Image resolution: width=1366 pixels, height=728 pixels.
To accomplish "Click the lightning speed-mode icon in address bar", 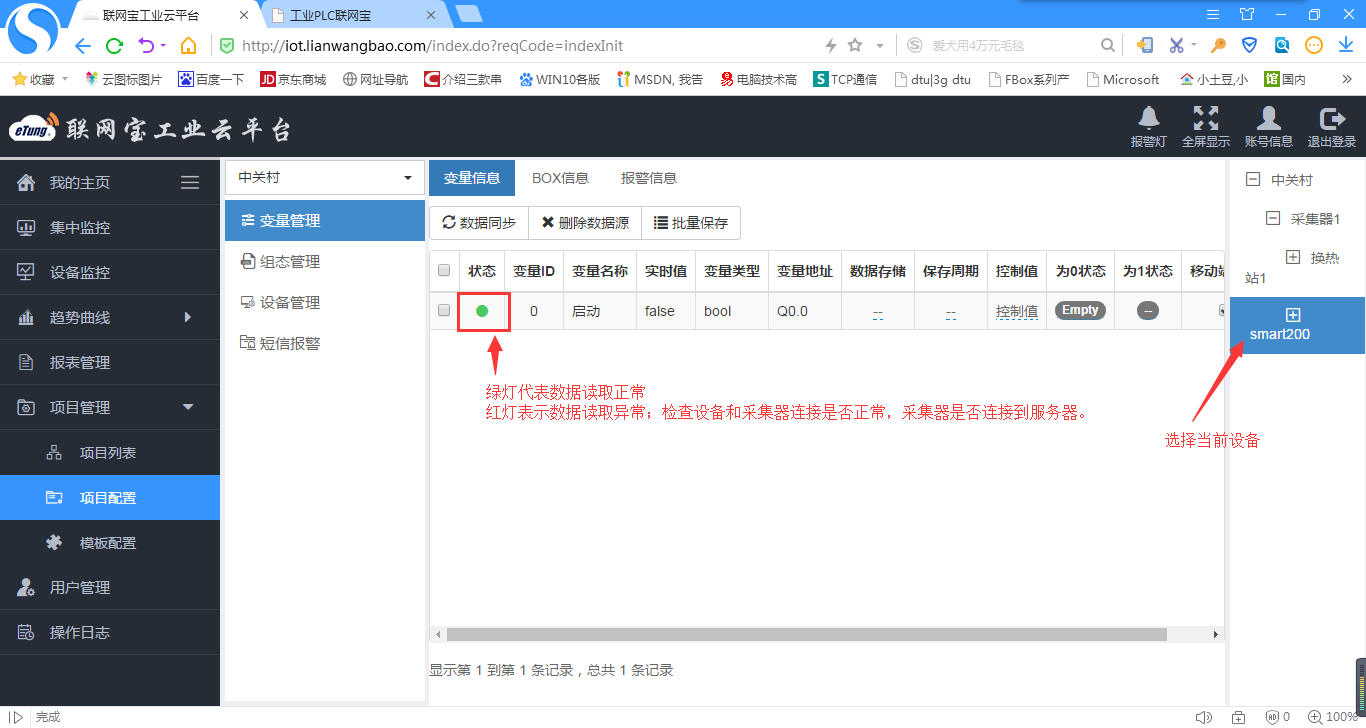I will (x=830, y=45).
